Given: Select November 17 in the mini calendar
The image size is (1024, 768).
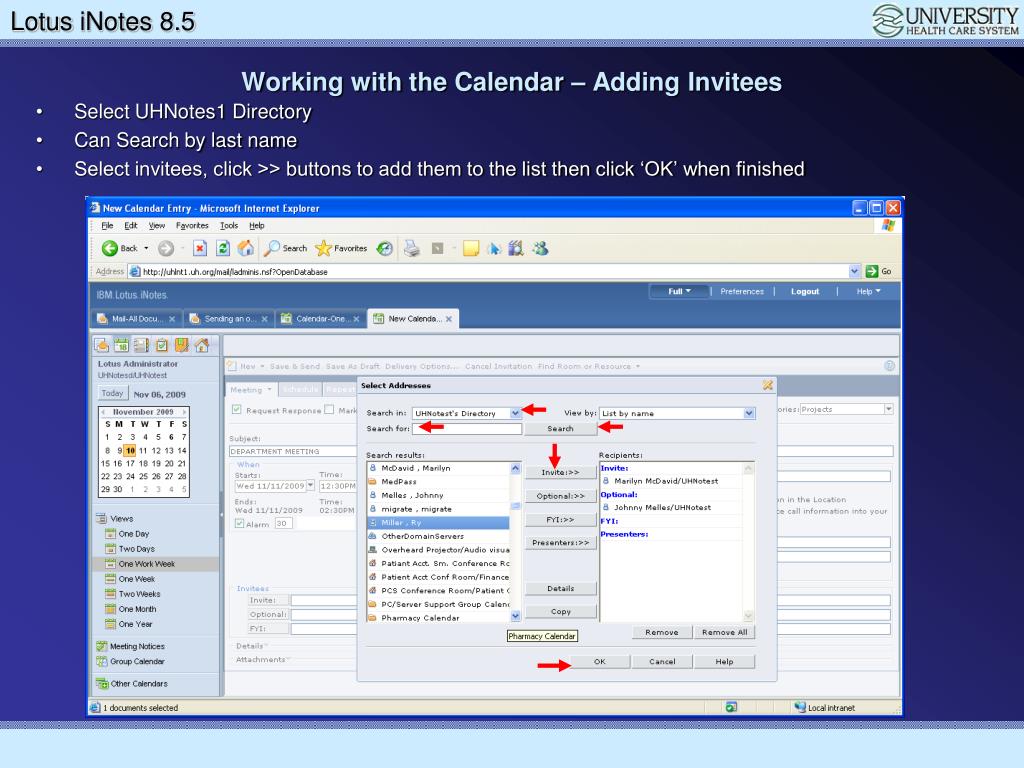Looking at the screenshot, I should [x=131, y=463].
